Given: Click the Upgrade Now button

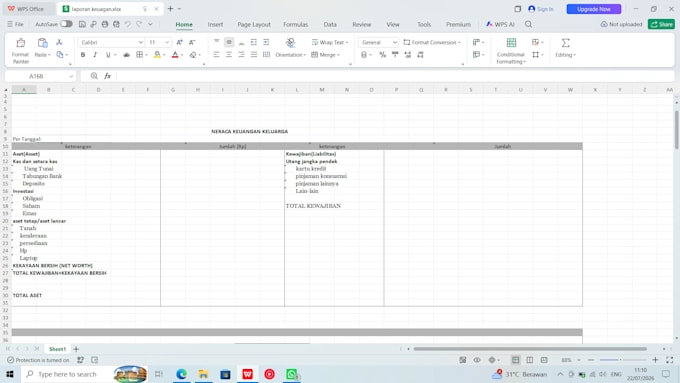Looking at the screenshot, I should click(x=594, y=9).
